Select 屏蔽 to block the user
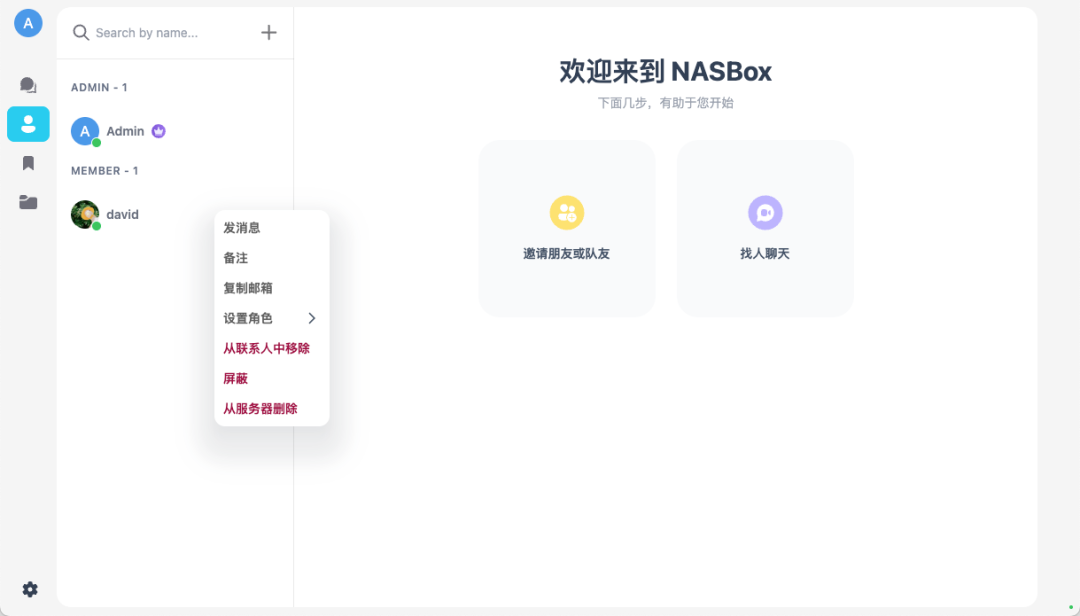 click(235, 378)
